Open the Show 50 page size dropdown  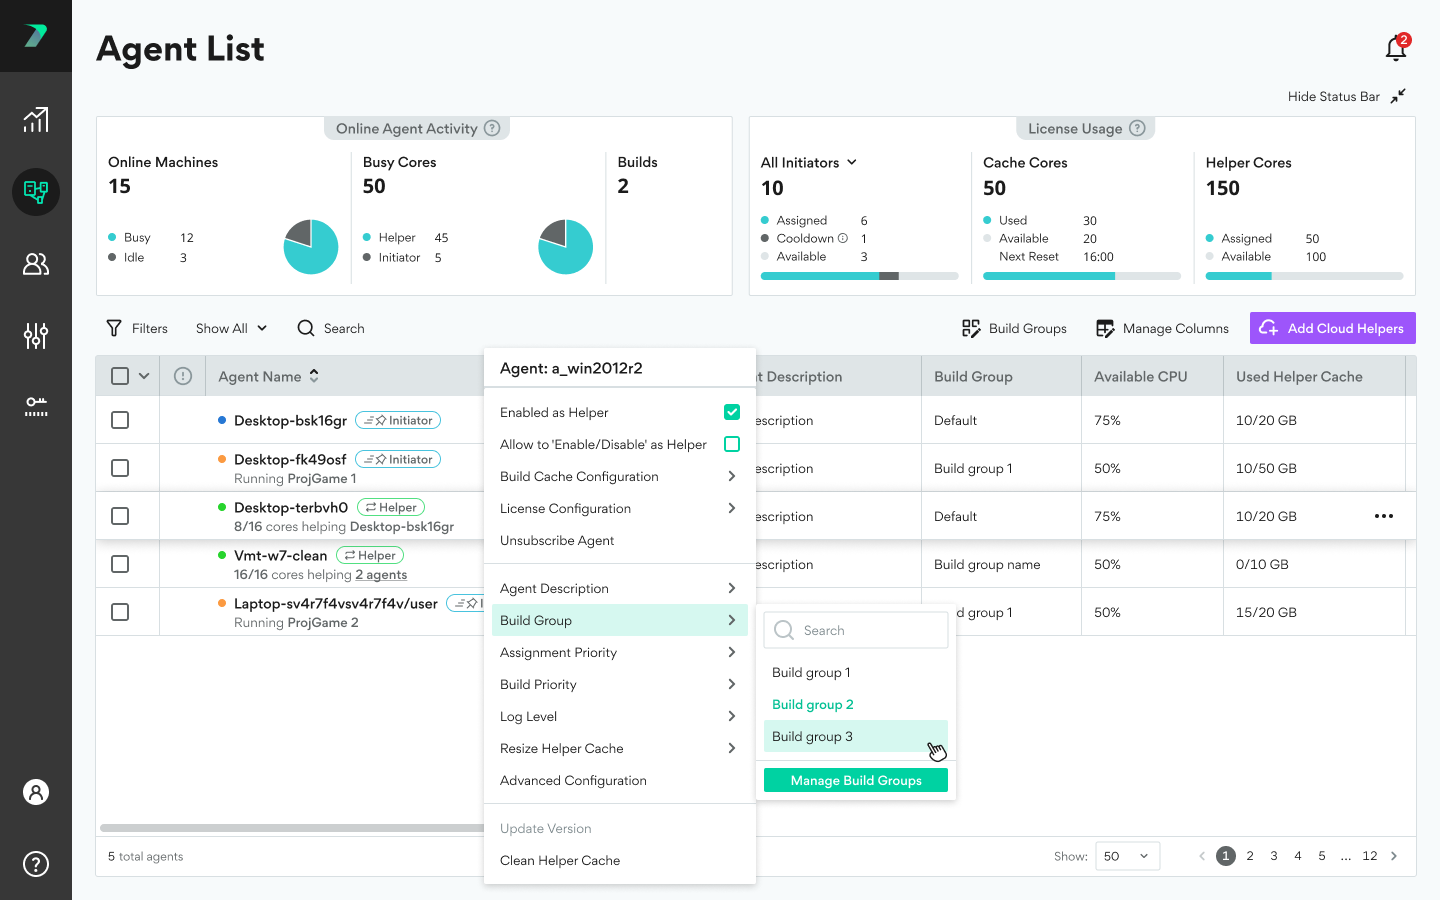pyautogui.click(x=1127, y=856)
